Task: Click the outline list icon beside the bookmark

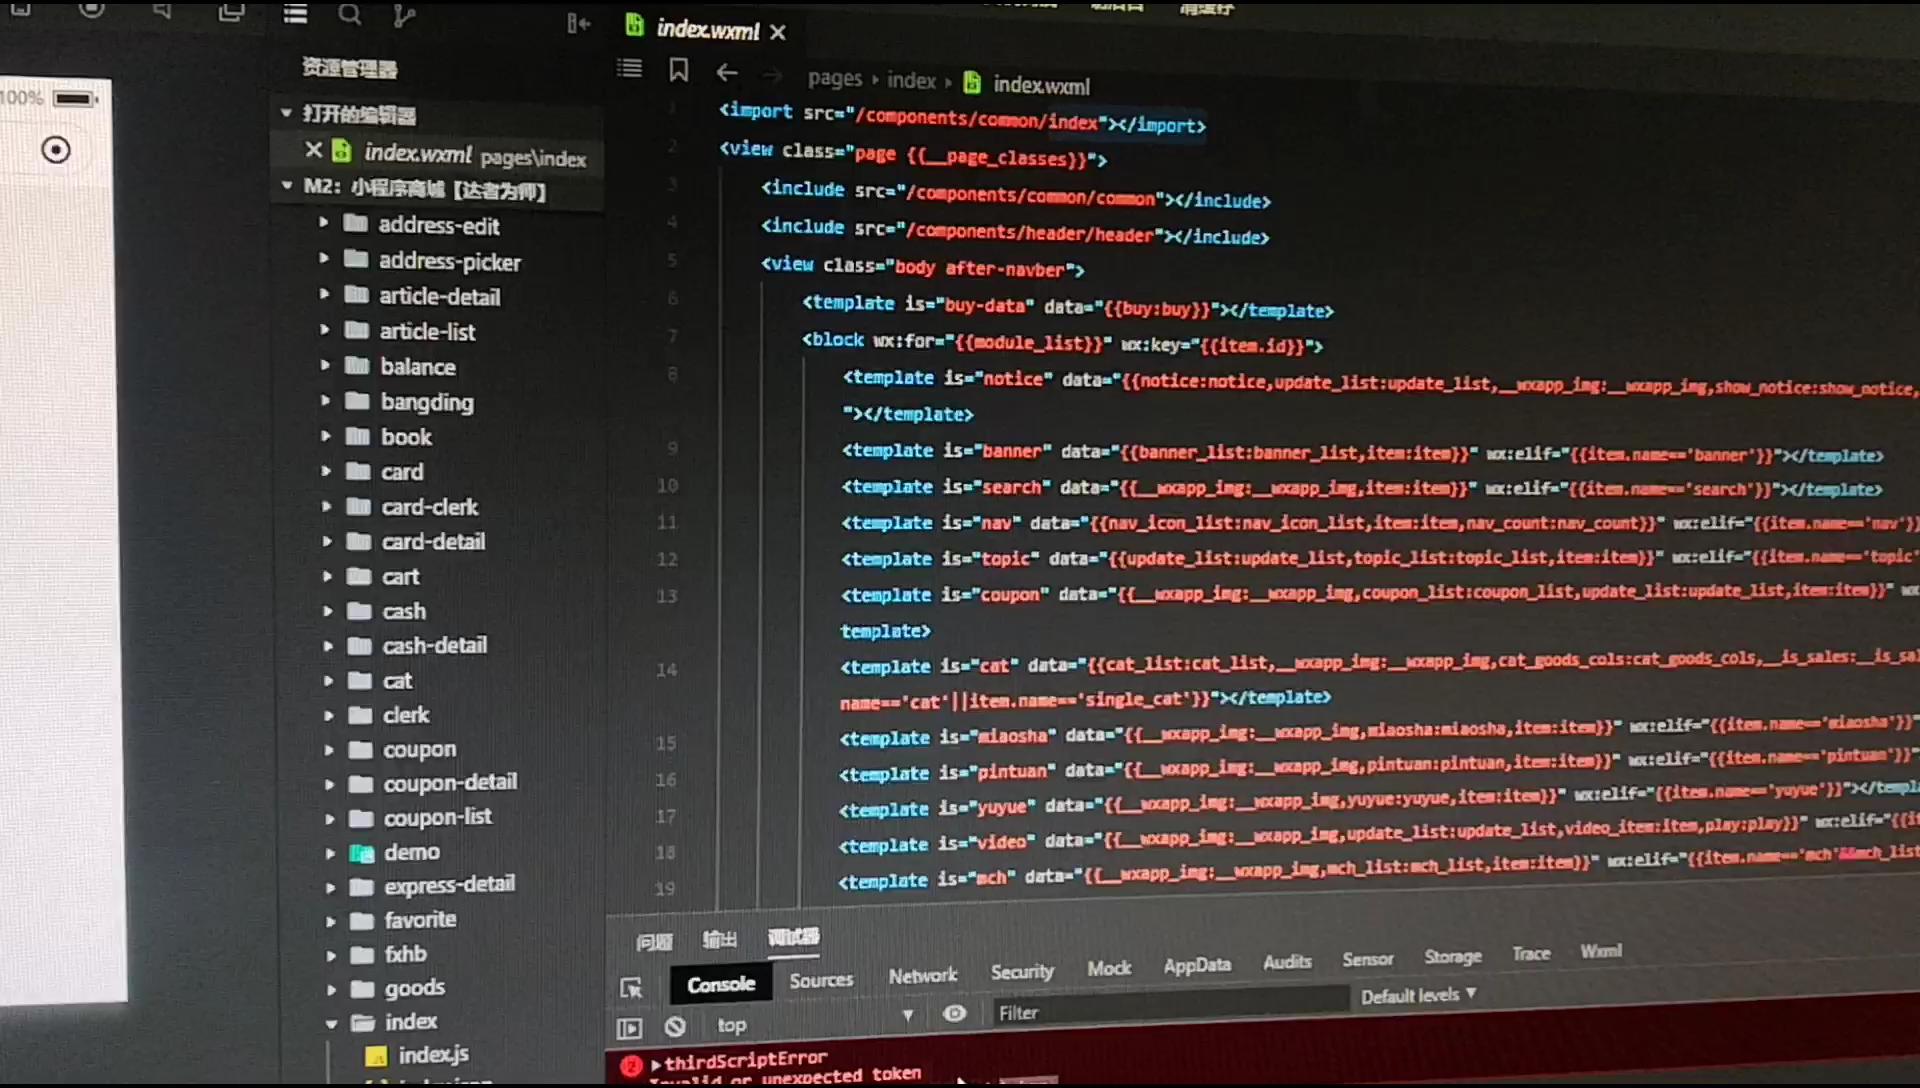Action: 630,68
